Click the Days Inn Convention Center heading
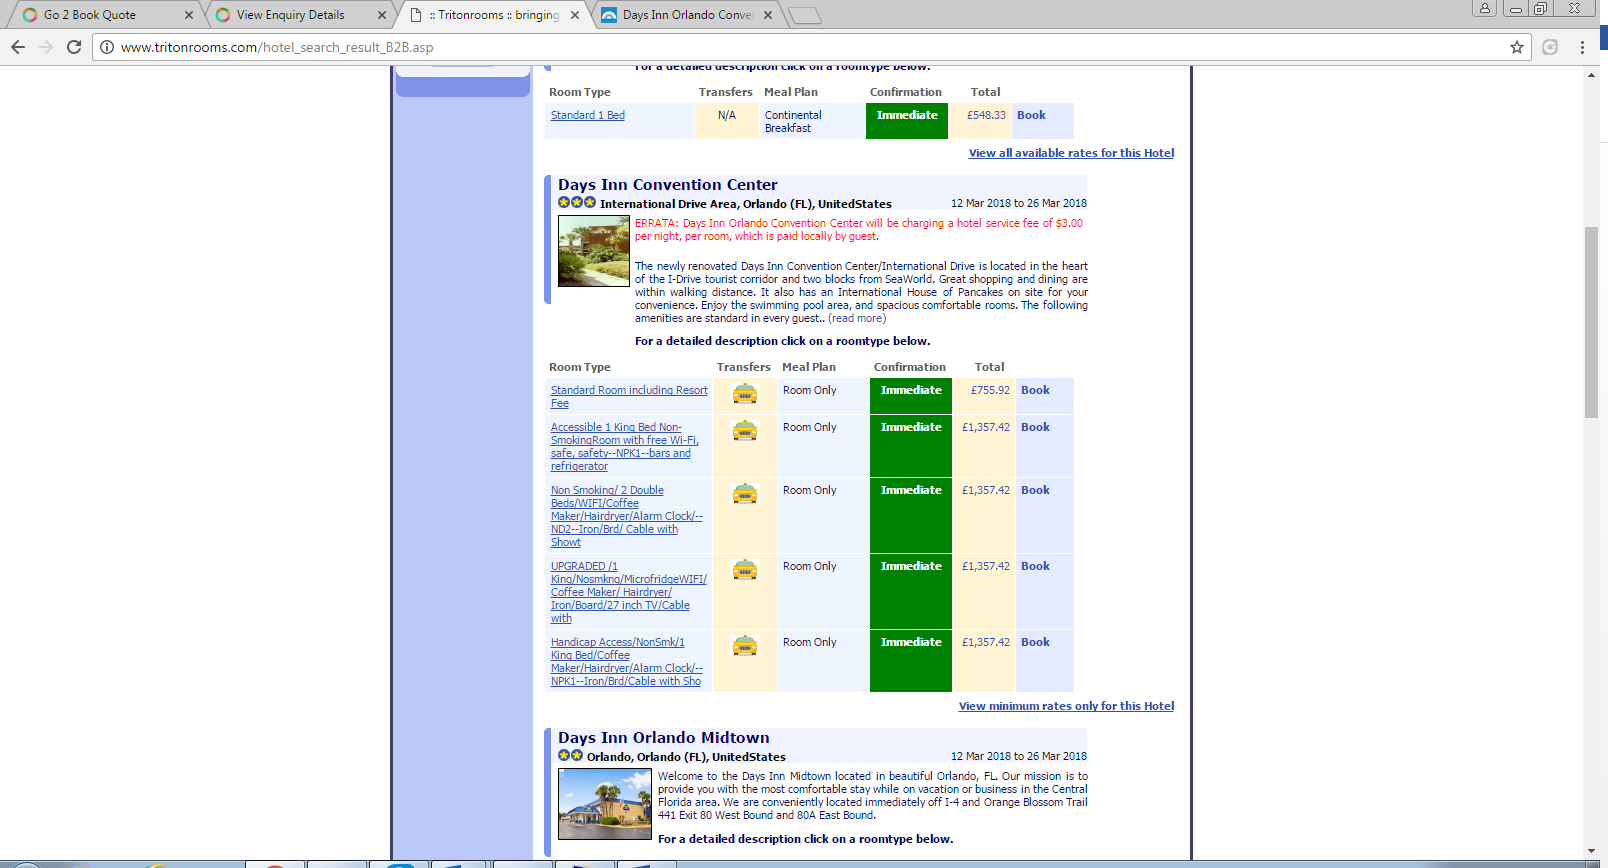Screen dimensions: 1608x868 tap(668, 185)
